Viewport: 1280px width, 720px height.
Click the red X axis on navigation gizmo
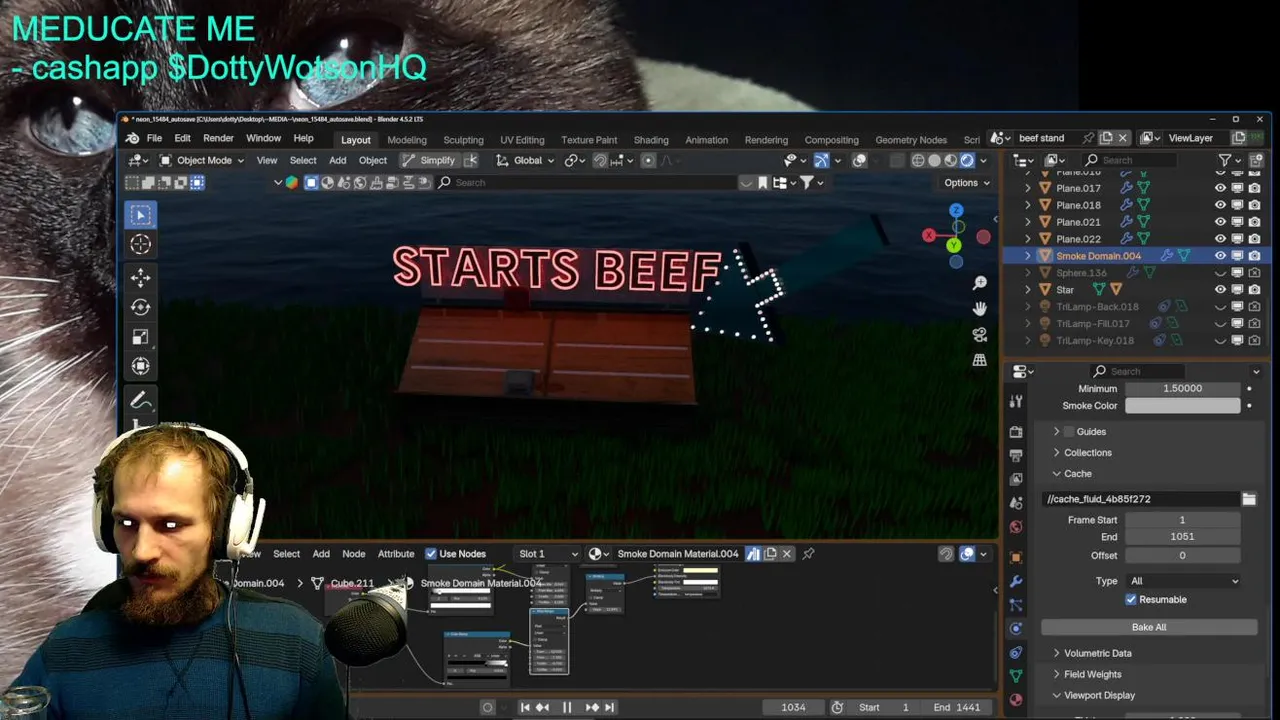click(929, 236)
